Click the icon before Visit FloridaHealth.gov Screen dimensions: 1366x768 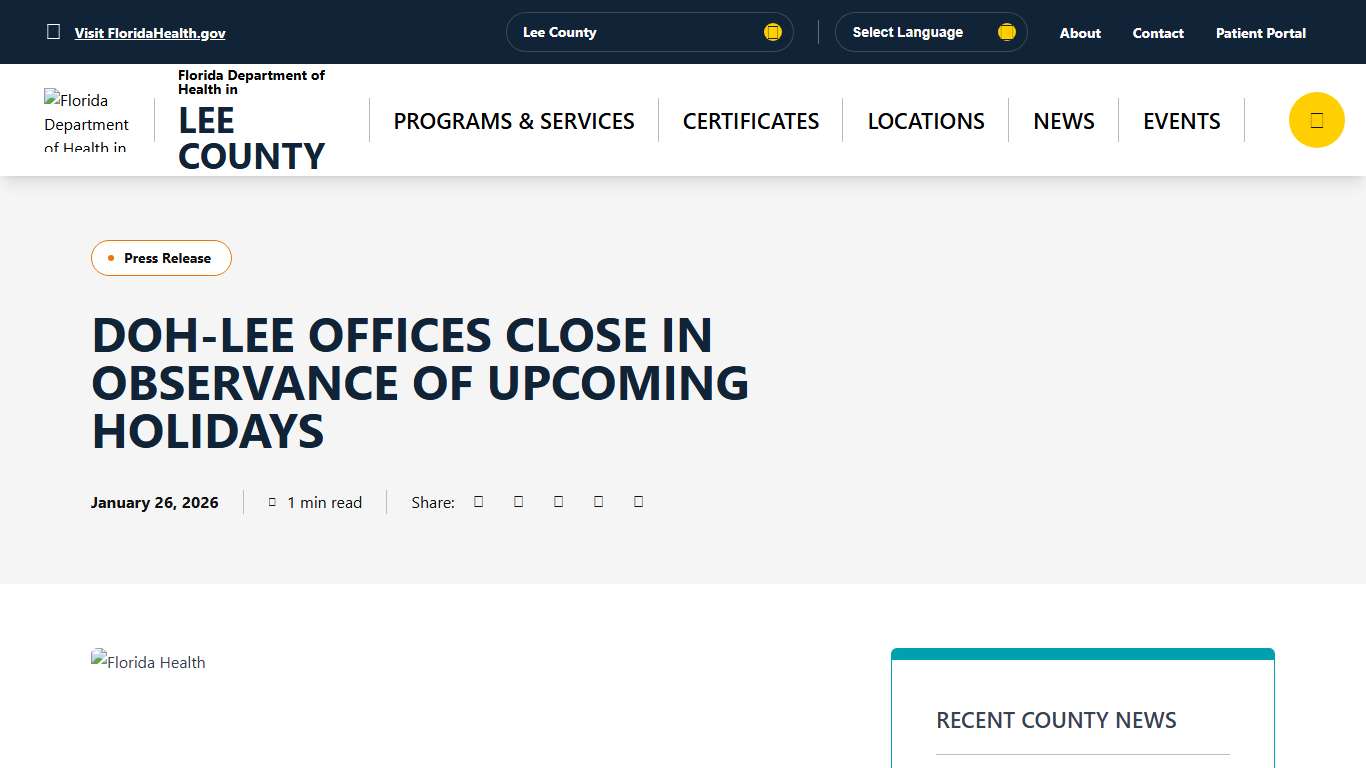53,31
